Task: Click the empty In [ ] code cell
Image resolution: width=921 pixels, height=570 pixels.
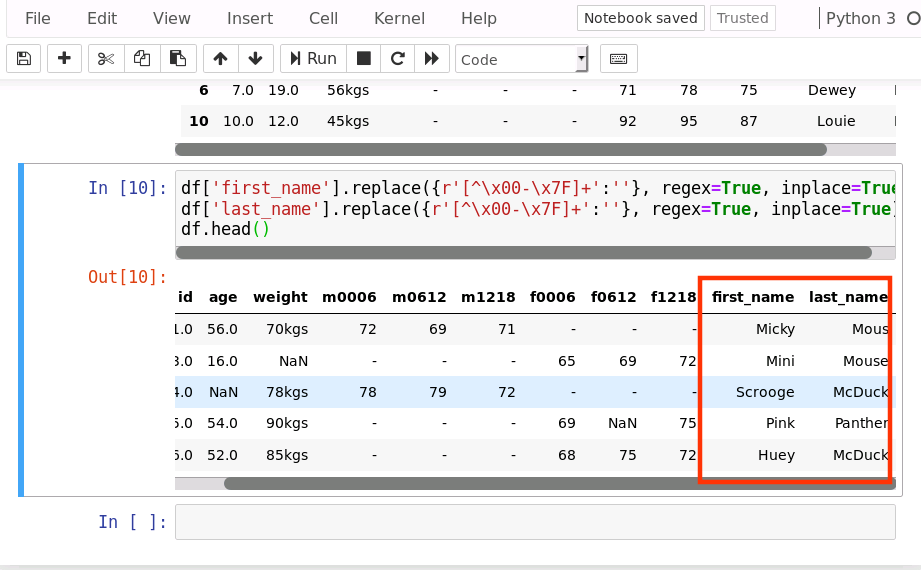Action: 534,522
